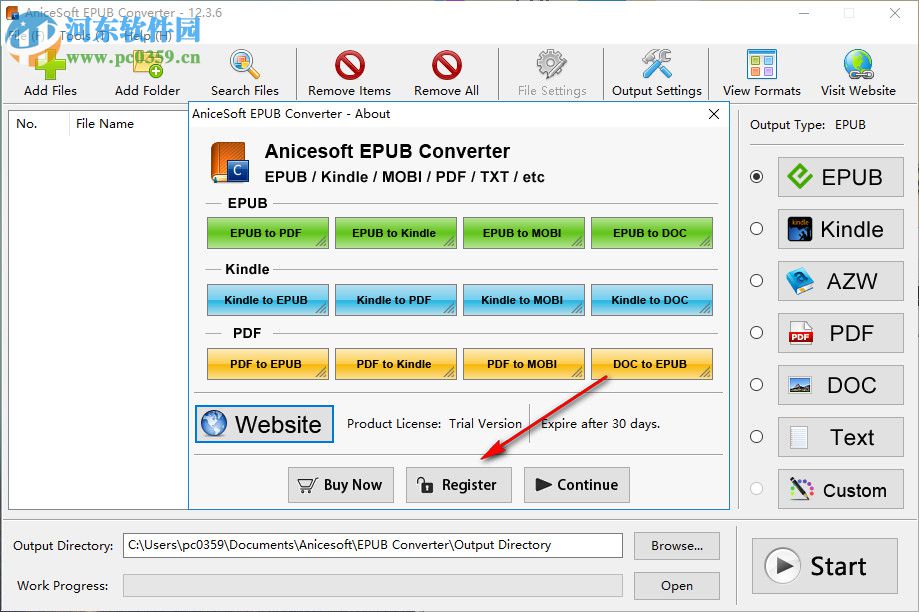Click the EPUB to PDF conversion button

coord(267,233)
